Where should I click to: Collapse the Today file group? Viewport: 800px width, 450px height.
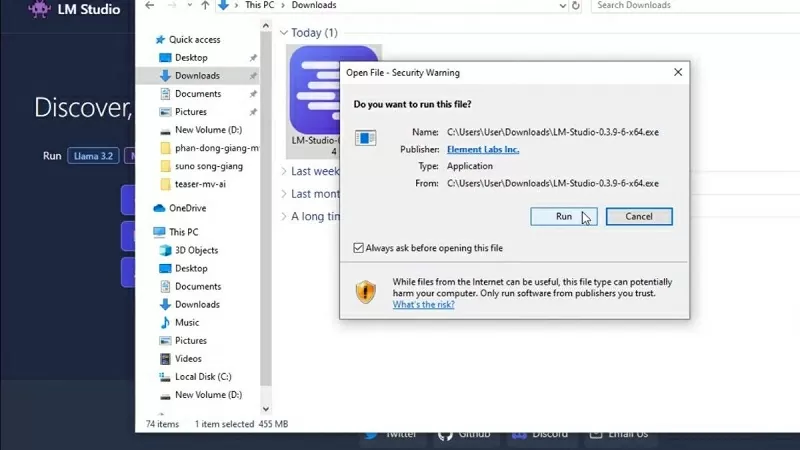click(x=284, y=33)
